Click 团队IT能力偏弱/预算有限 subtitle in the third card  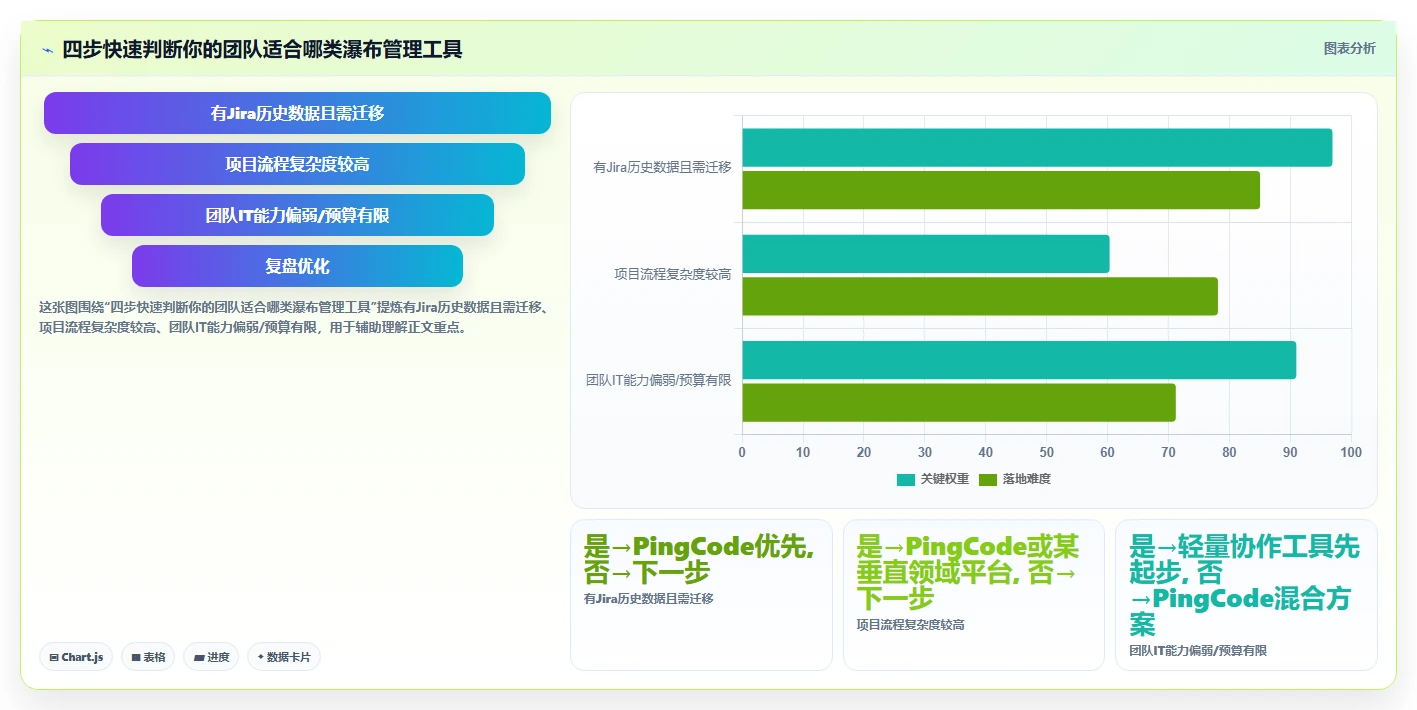1198,651
